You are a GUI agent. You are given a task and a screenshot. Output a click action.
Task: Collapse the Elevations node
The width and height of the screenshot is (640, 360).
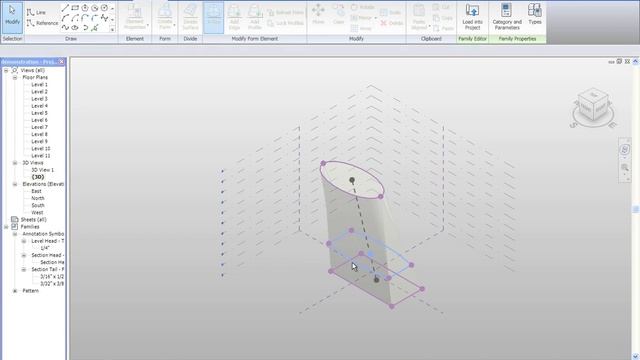[x=15, y=184]
